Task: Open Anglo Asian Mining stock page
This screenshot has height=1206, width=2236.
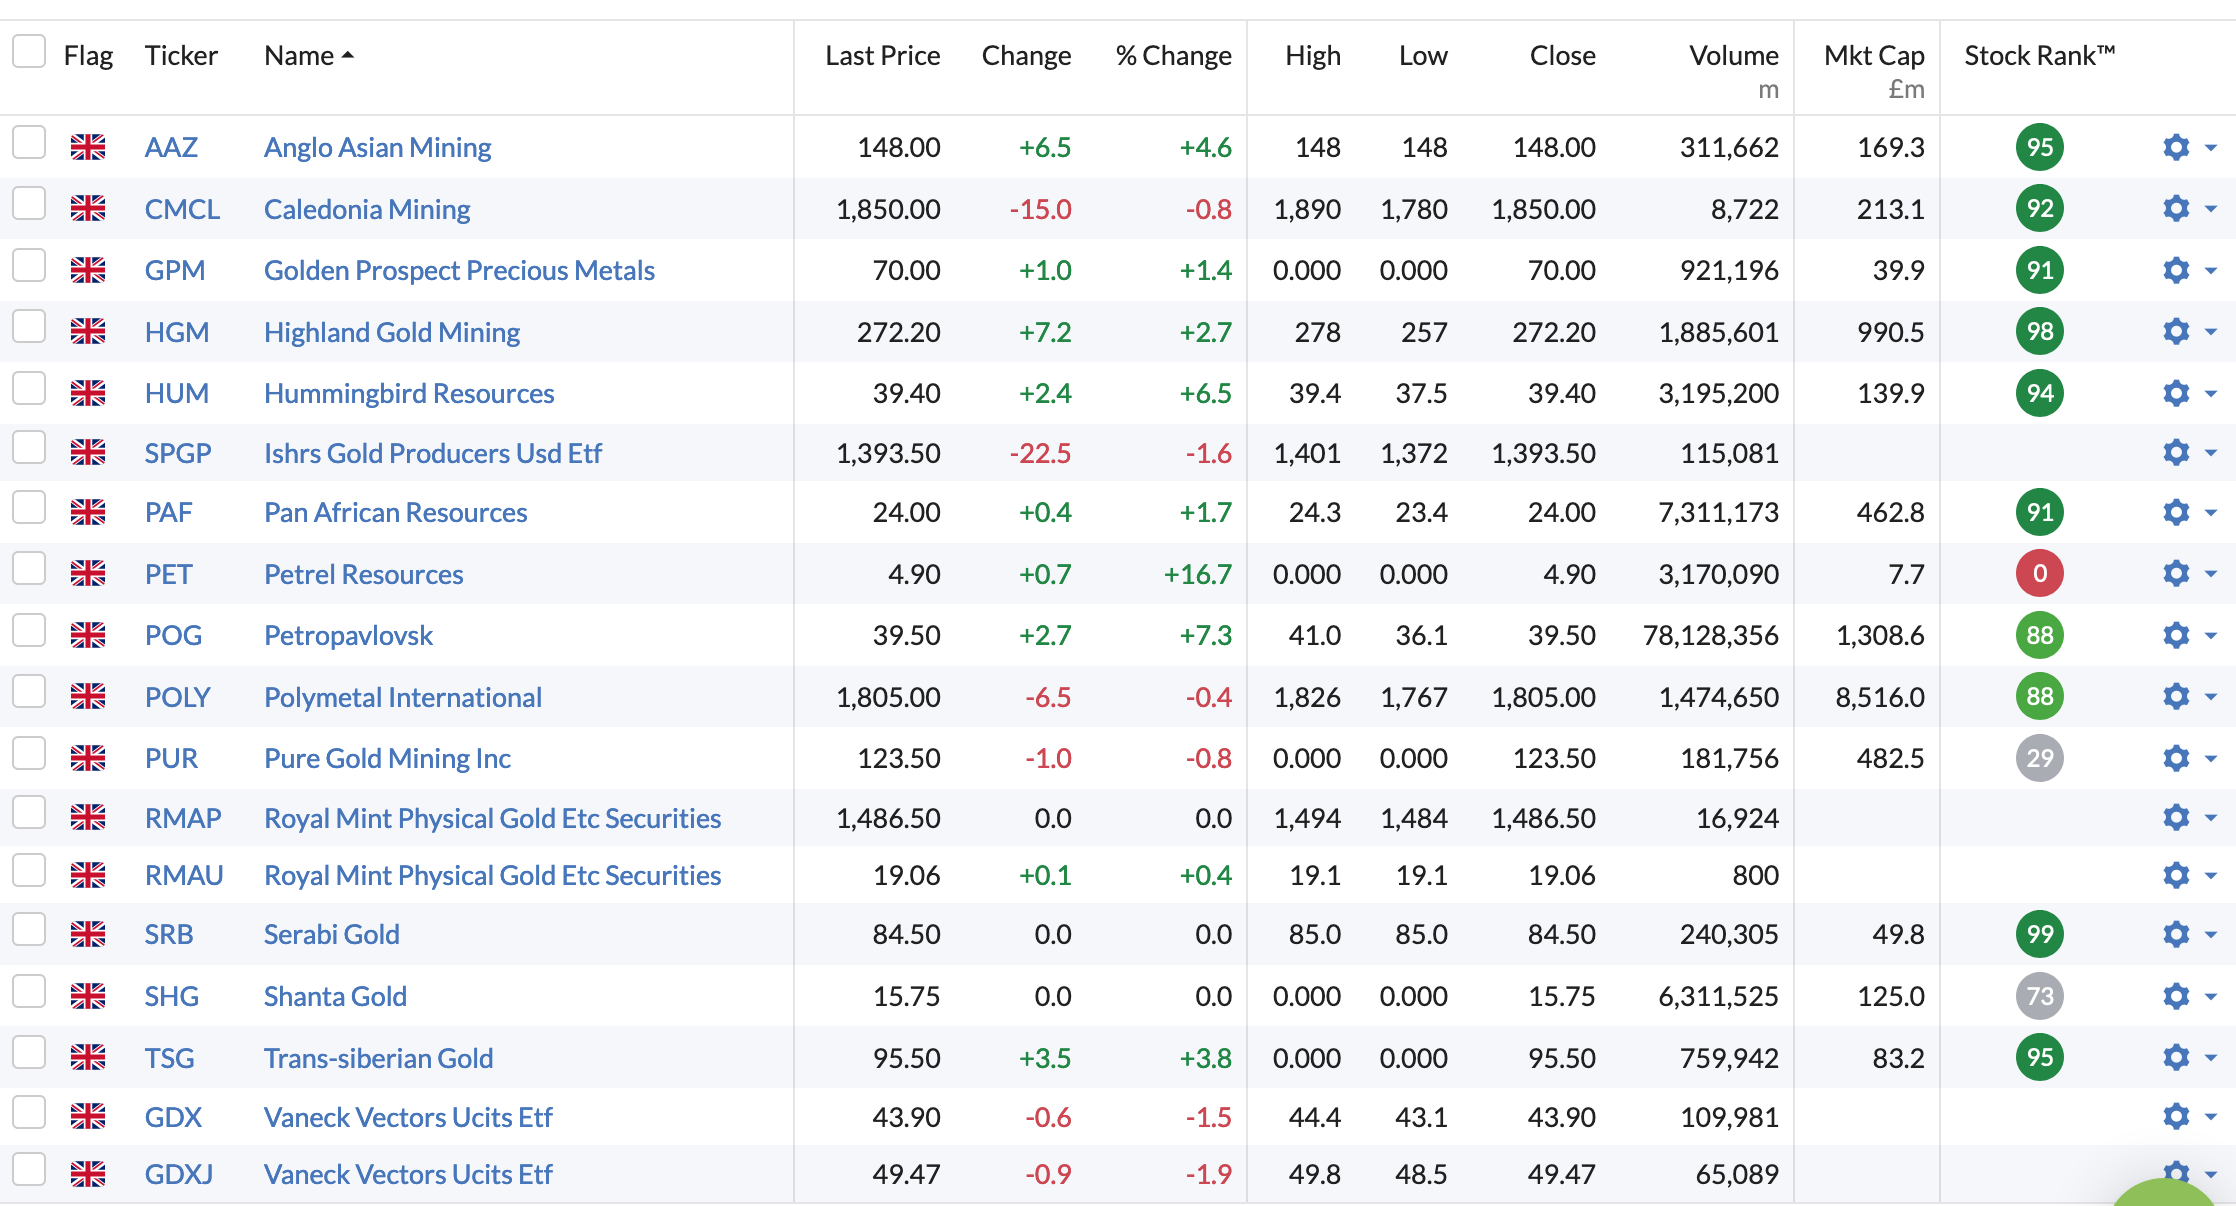Action: (377, 148)
